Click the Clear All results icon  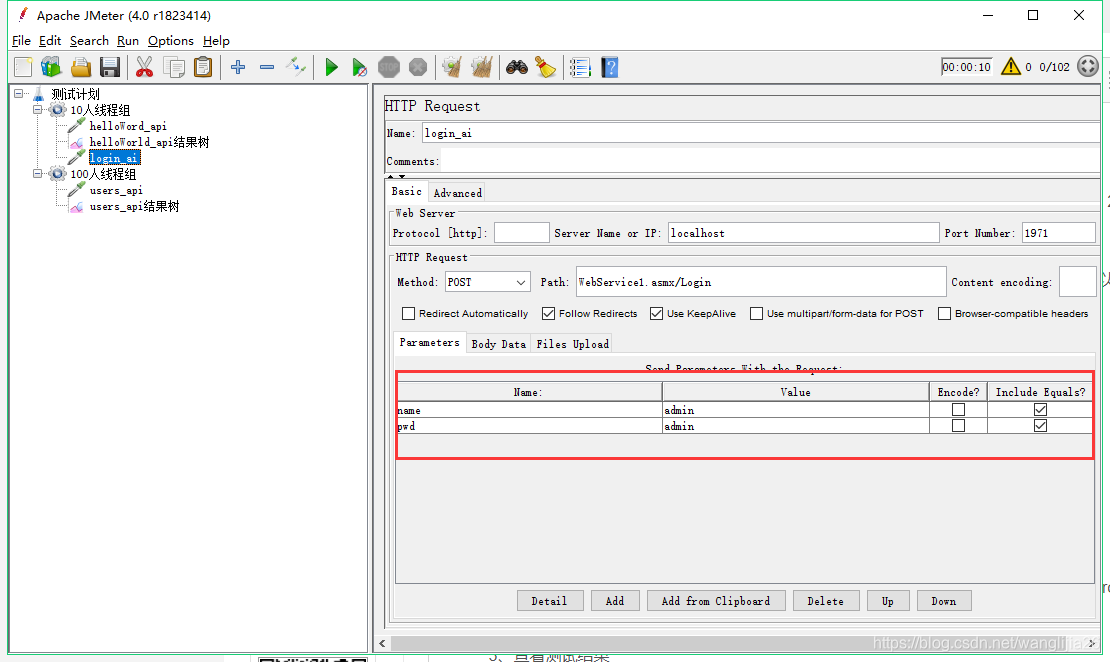point(481,67)
